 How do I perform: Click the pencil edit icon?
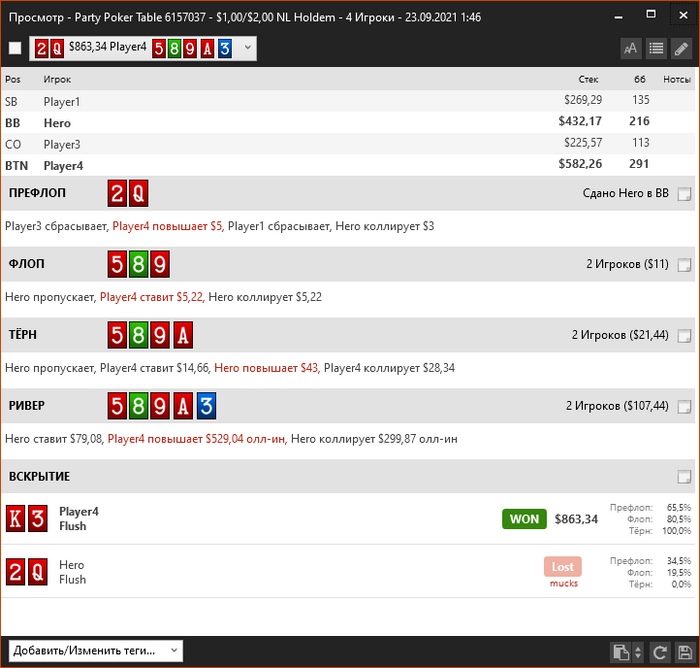pos(681,48)
